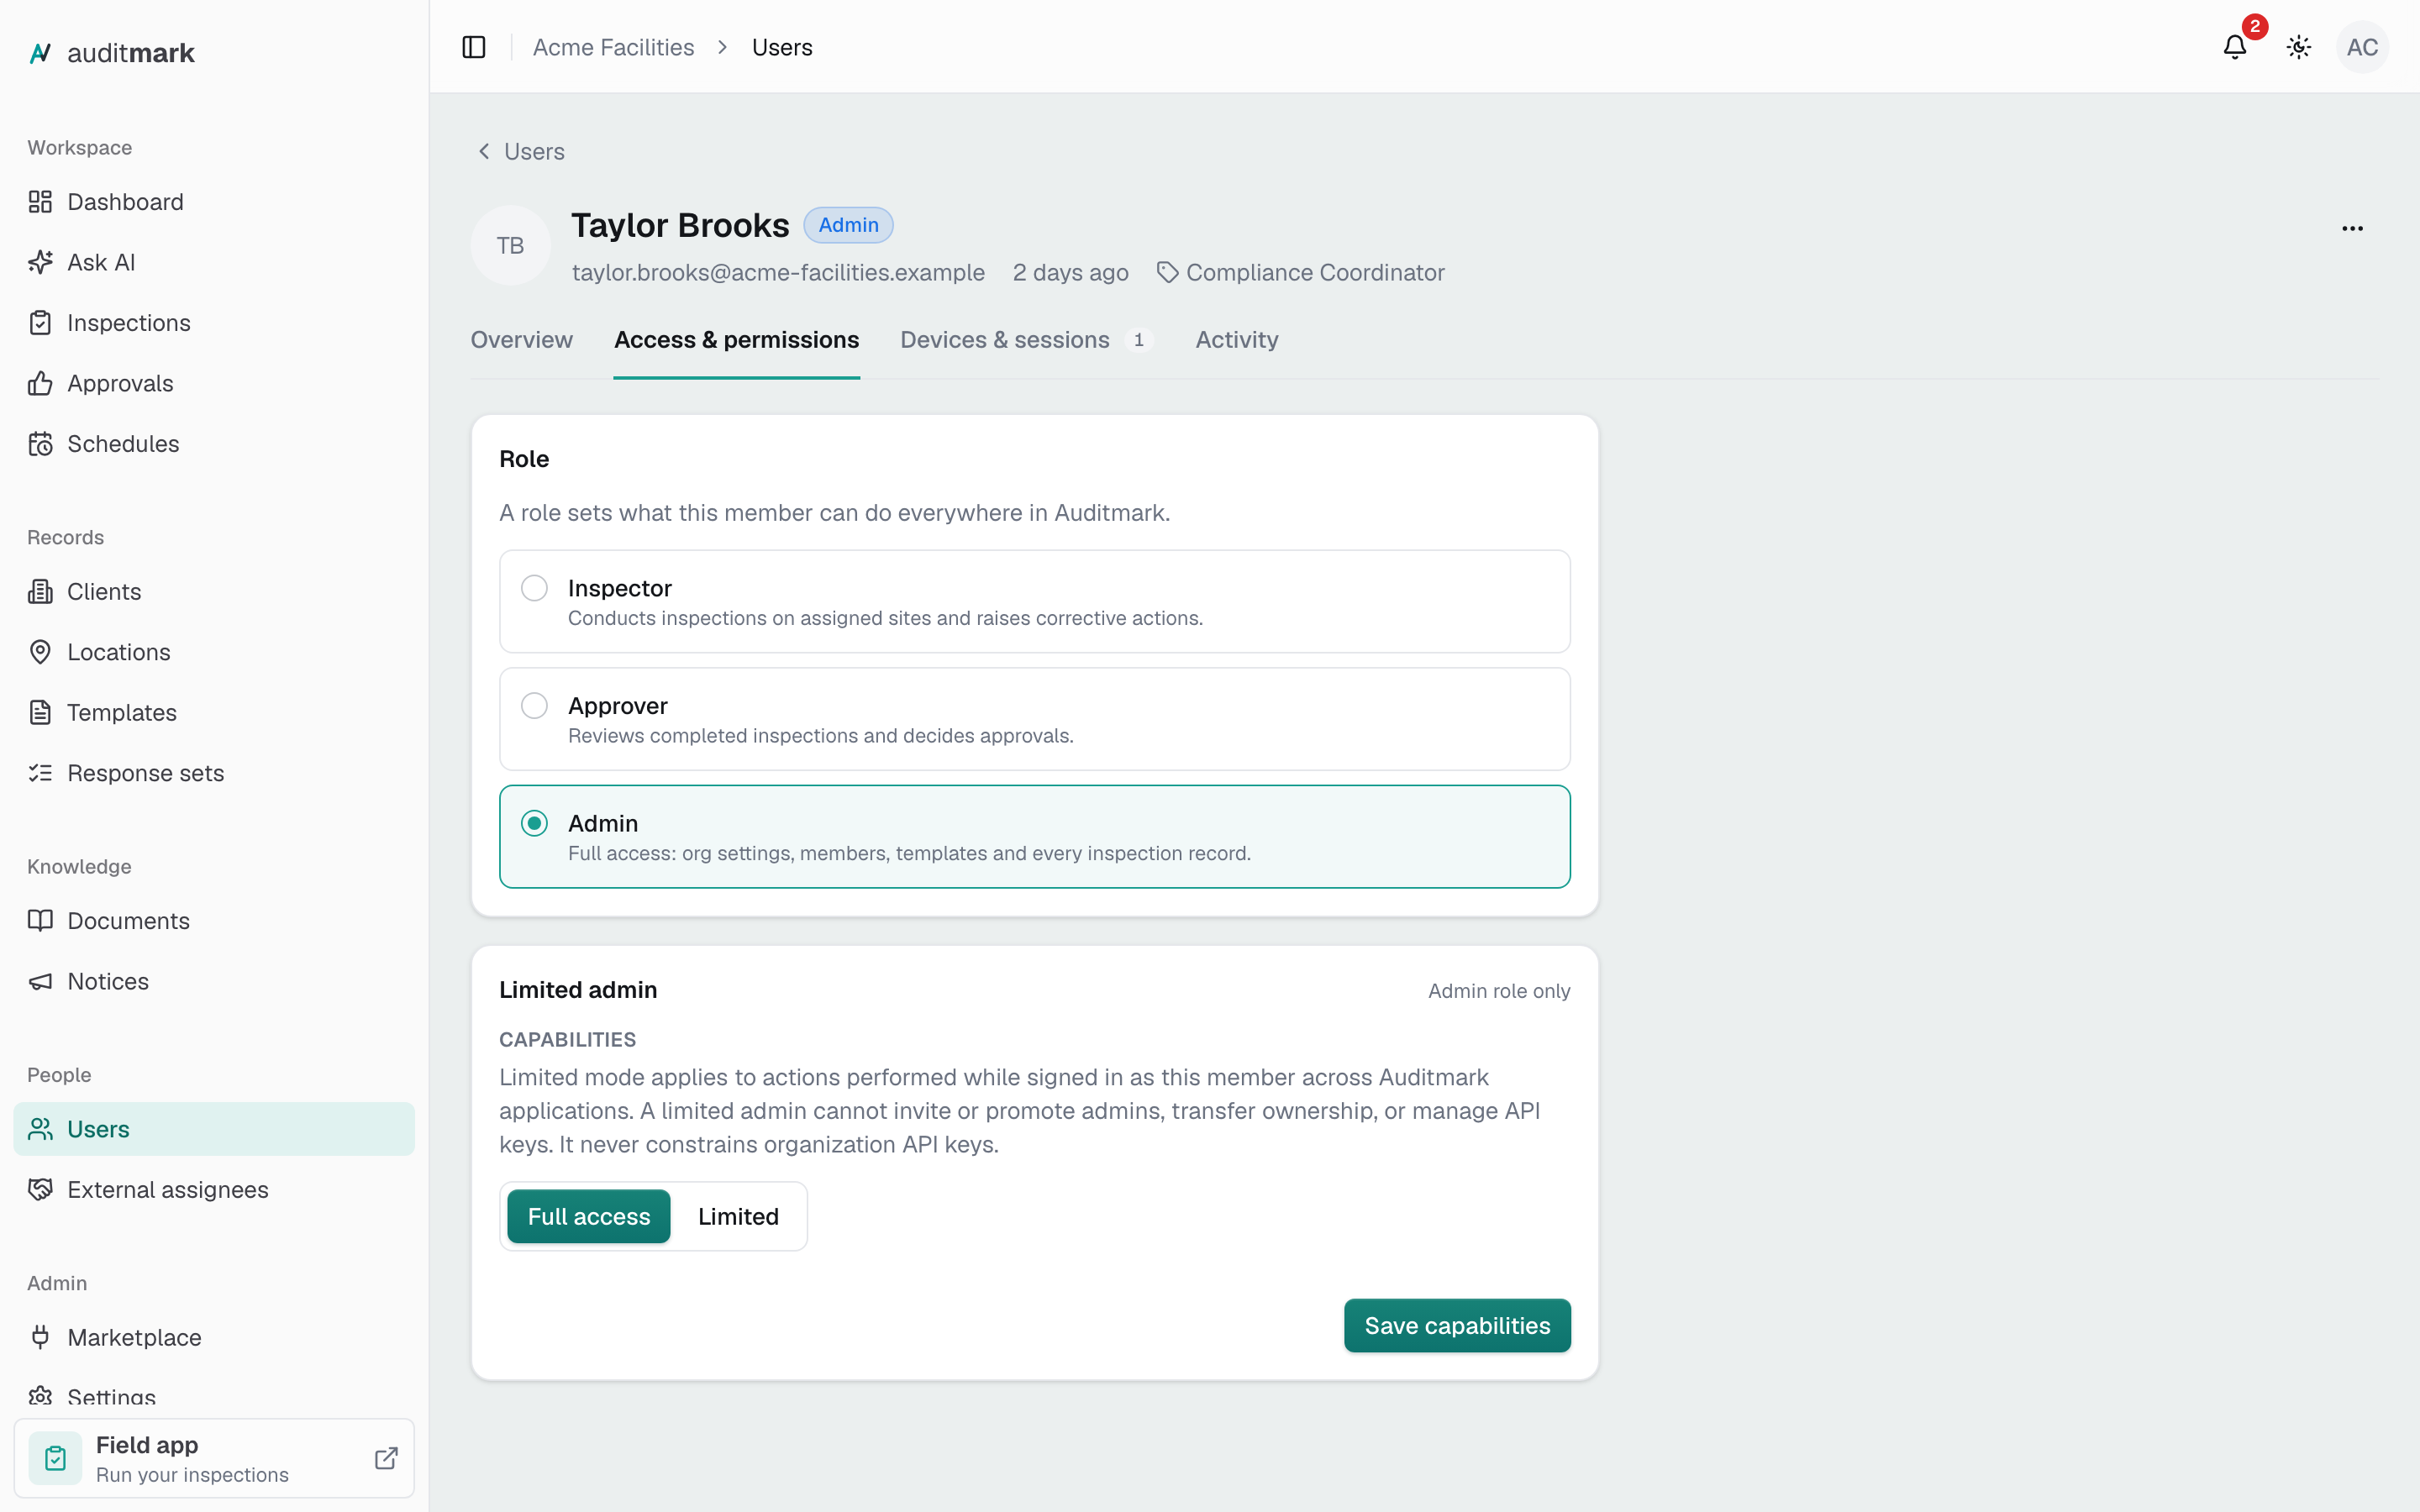Viewport: 2420px width, 1512px height.
Task: Click the Templates document icon
Action: point(40,713)
